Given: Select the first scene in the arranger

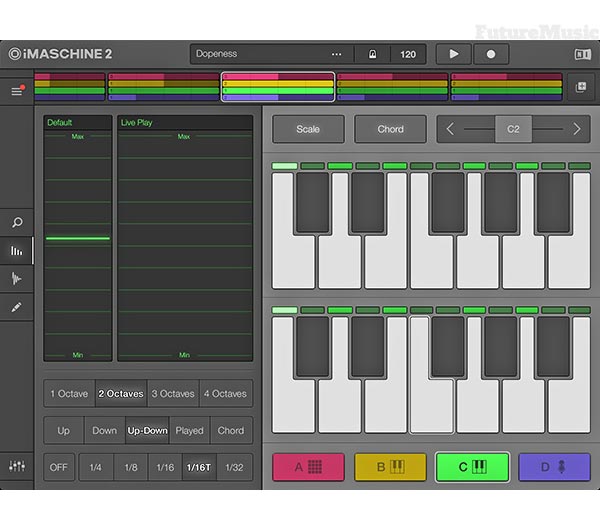Looking at the screenshot, I should click(70, 87).
